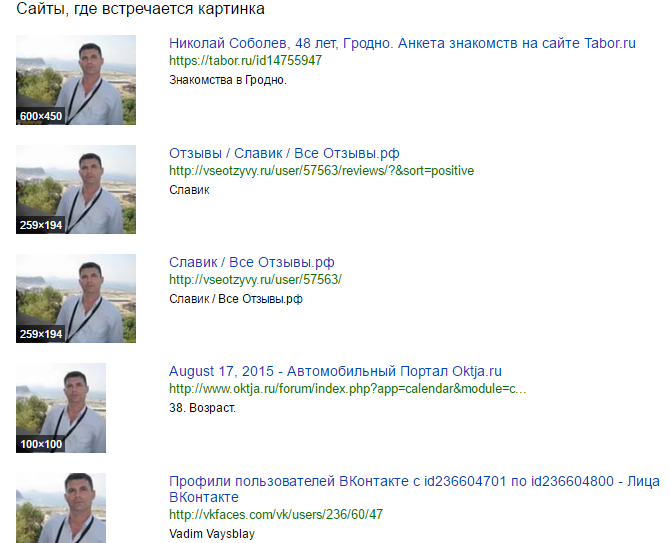
Task: Open the "Отзывы / Славик / Все Отзывы.рф" link
Action: (x=284, y=153)
